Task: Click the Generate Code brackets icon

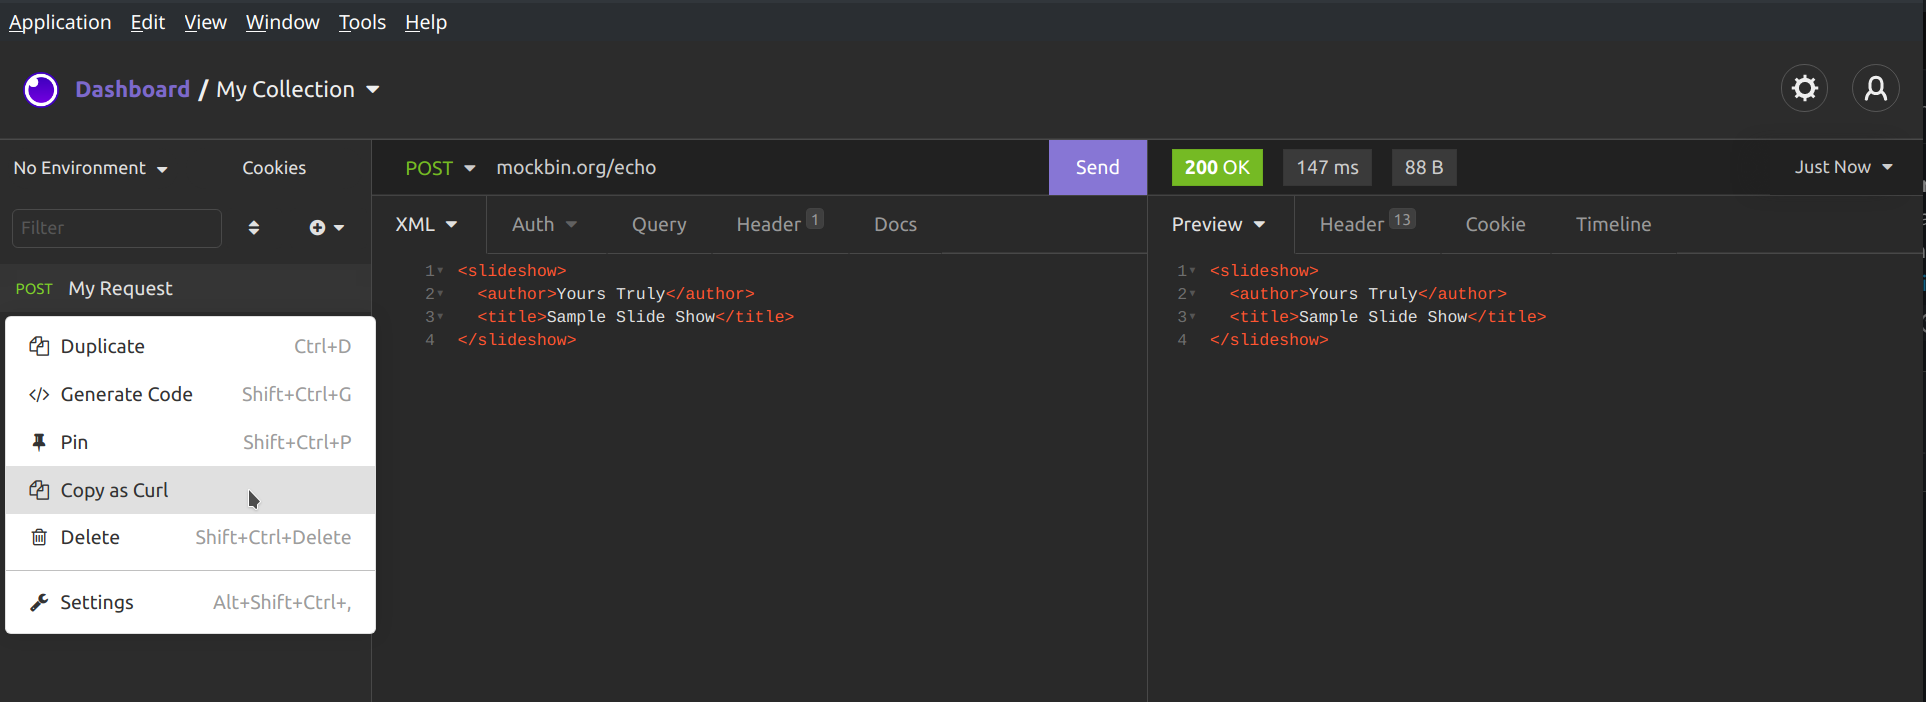Action: coord(39,394)
